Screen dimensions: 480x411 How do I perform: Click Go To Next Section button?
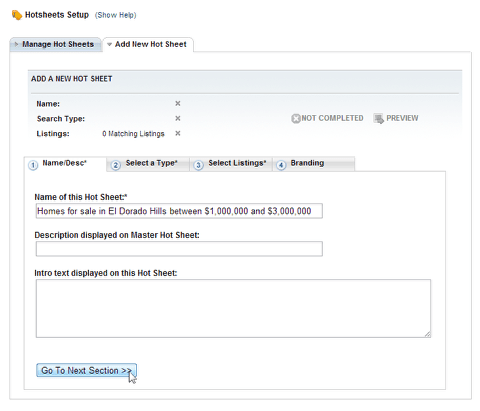pyautogui.click(x=86, y=370)
